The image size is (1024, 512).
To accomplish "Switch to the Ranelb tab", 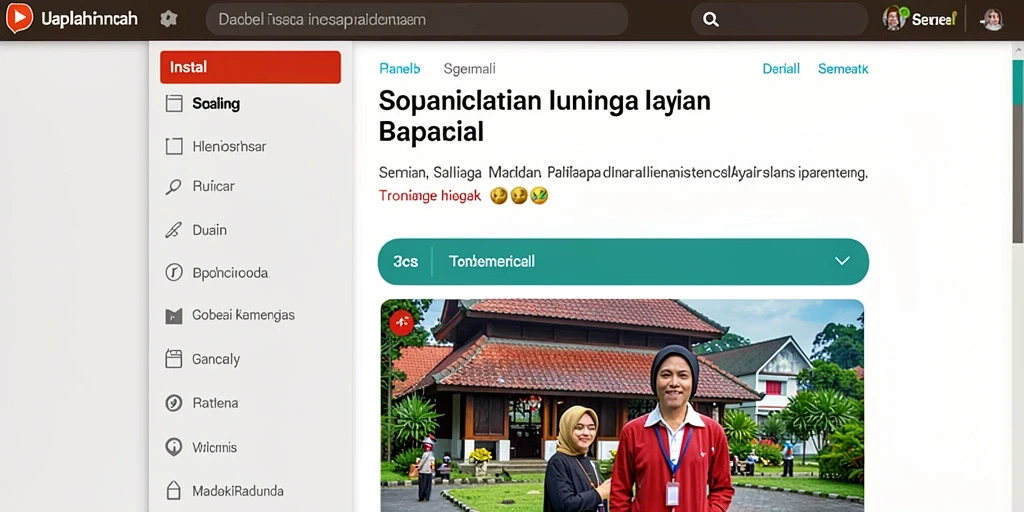I will [x=400, y=69].
